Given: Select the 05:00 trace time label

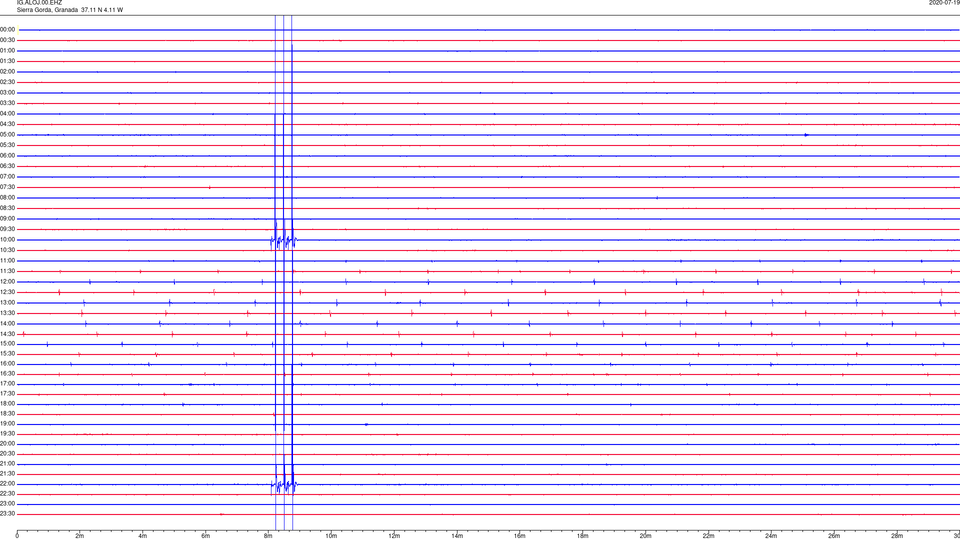Looking at the screenshot, I should pos(7,134).
